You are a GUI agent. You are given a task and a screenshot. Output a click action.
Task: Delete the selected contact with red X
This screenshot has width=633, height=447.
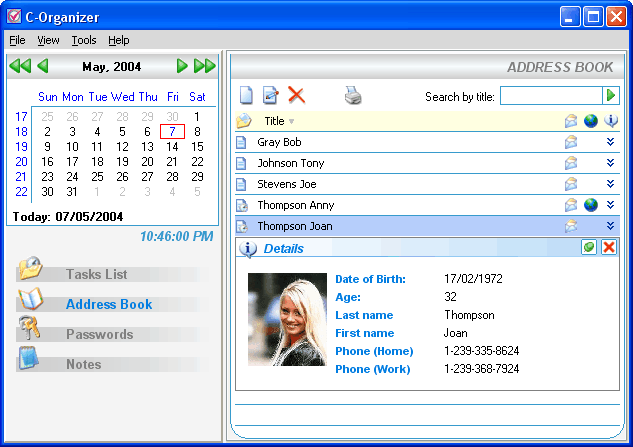(x=296, y=96)
